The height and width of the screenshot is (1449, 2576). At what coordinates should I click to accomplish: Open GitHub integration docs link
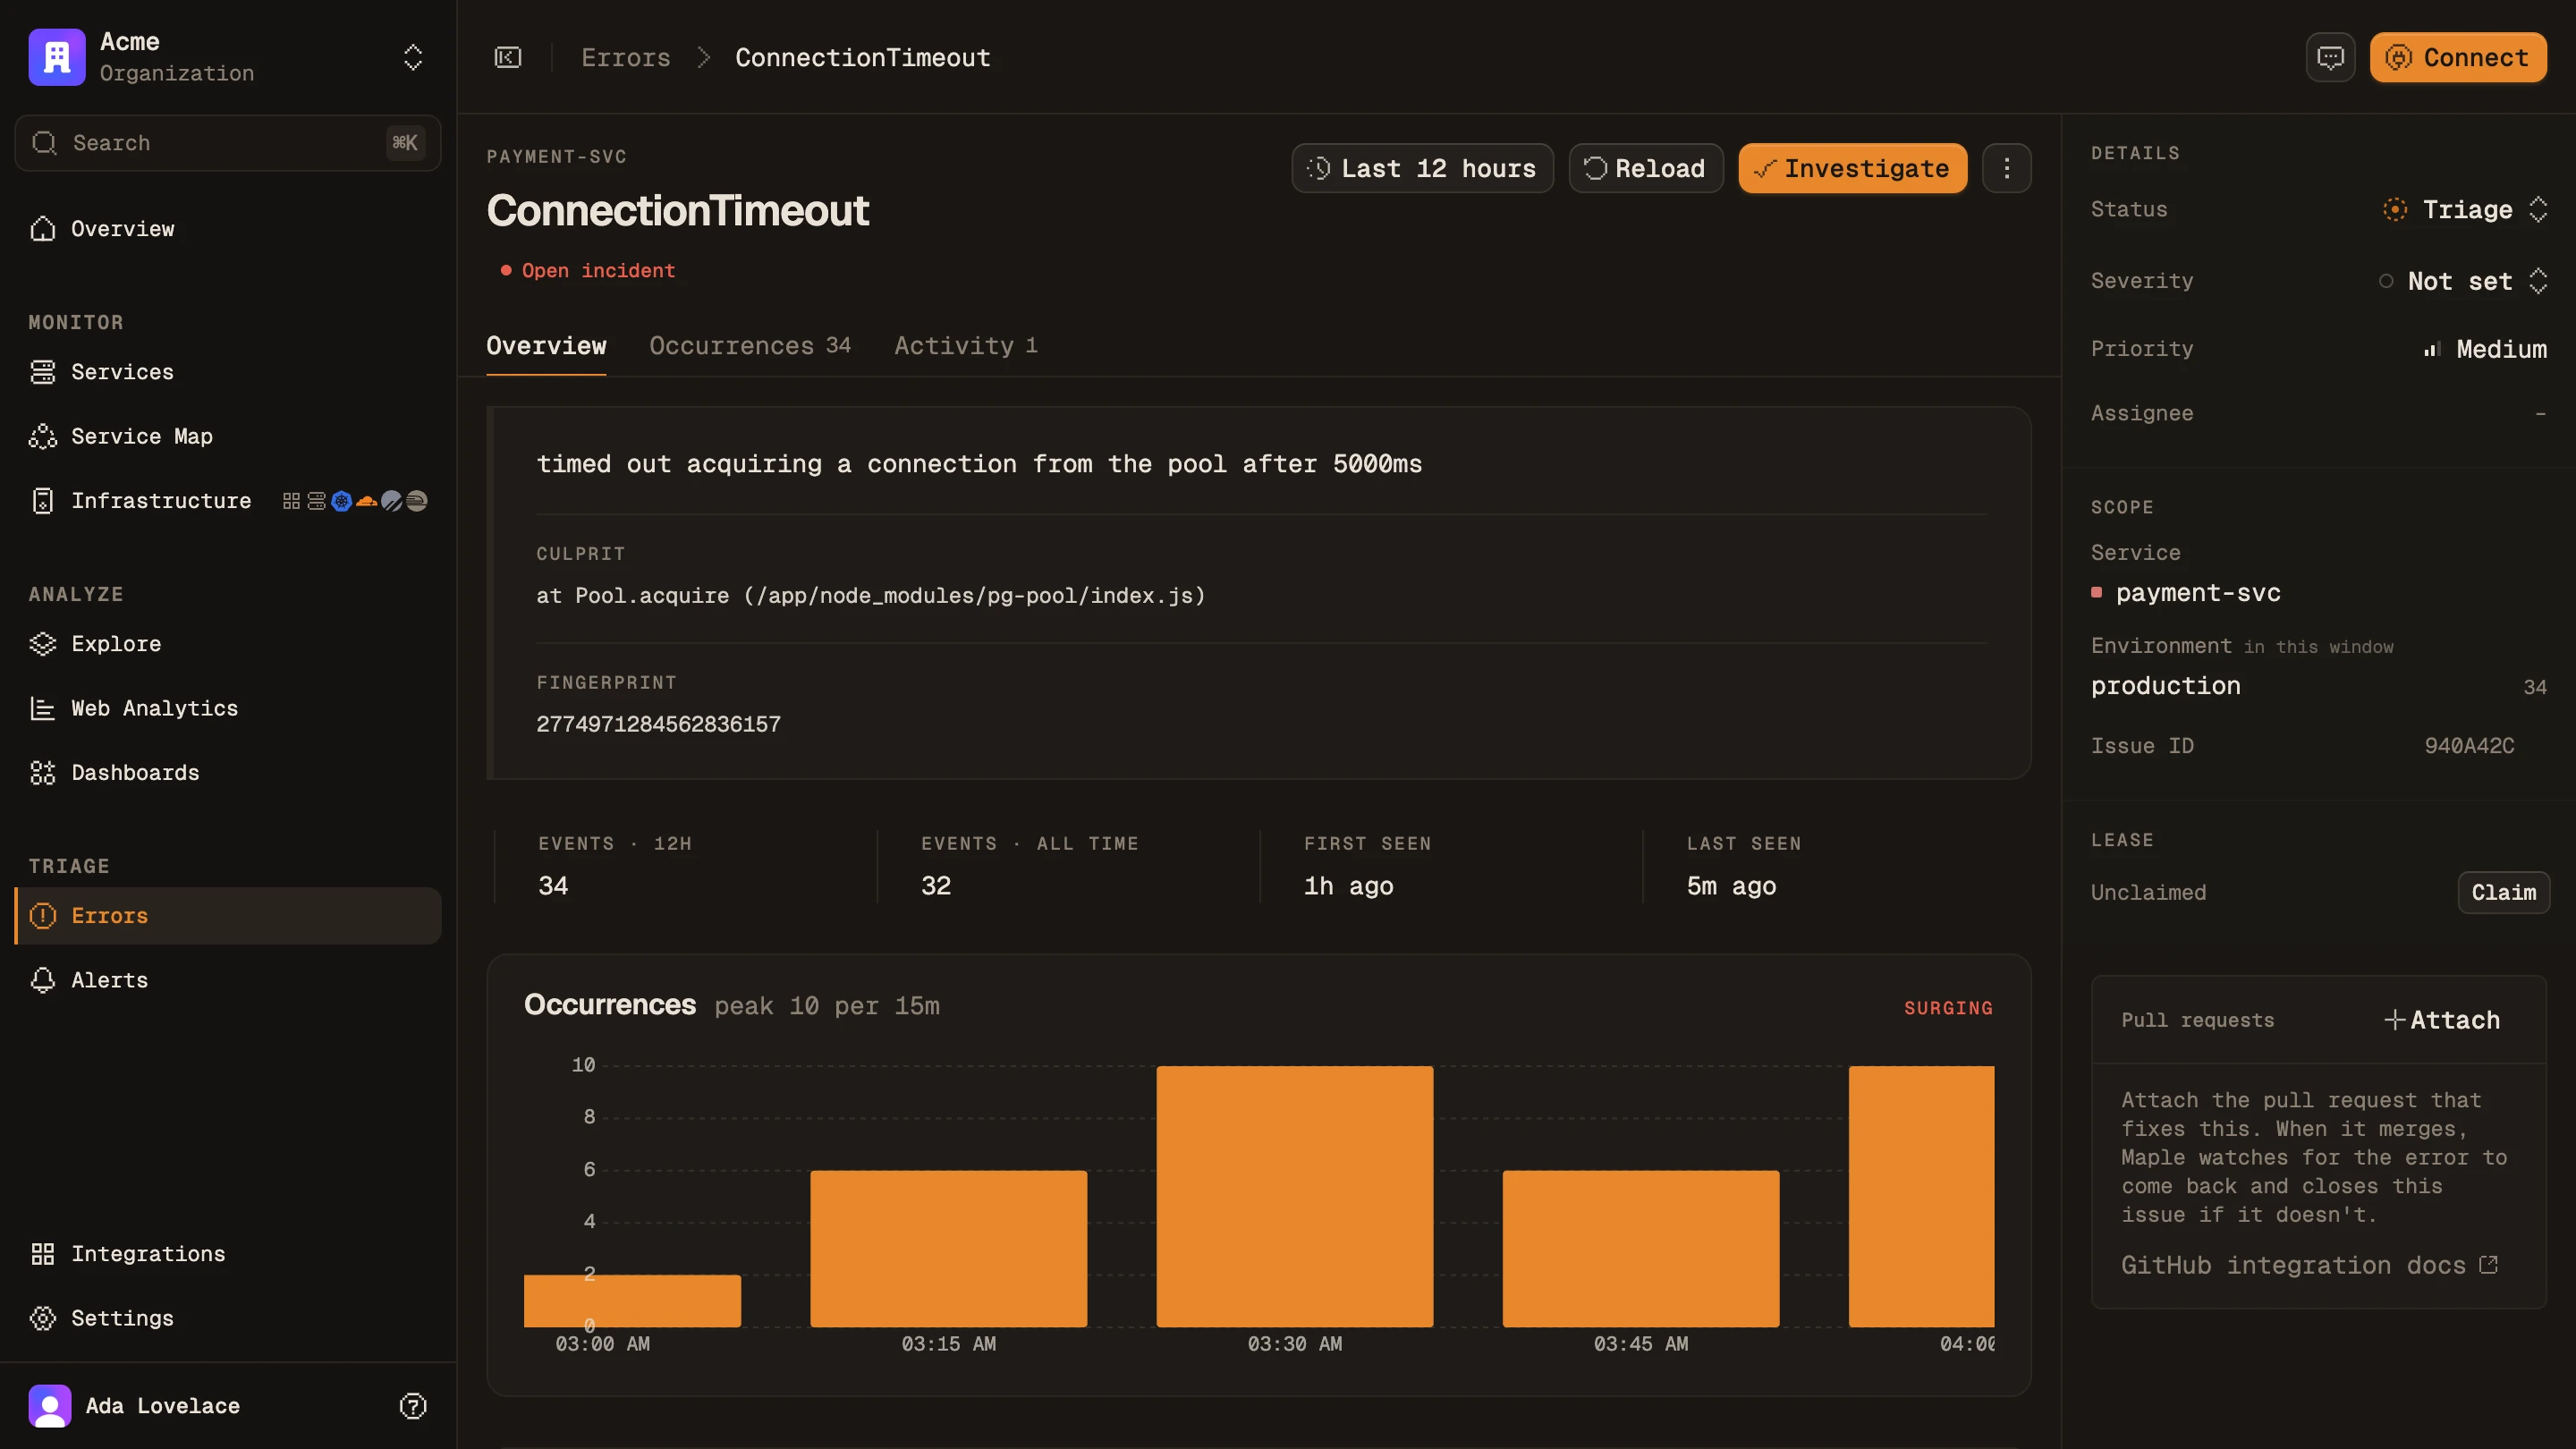(x=2309, y=1265)
